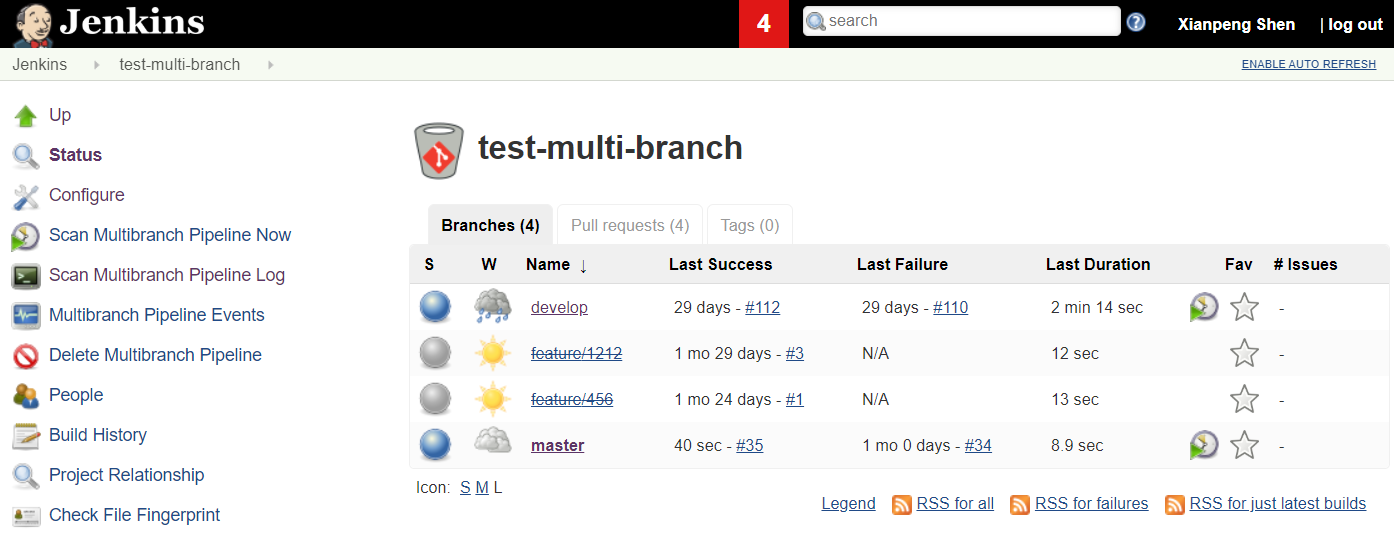Toggle favorite star for master branch
The height and width of the screenshot is (538, 1394).
click(1244, 445)
